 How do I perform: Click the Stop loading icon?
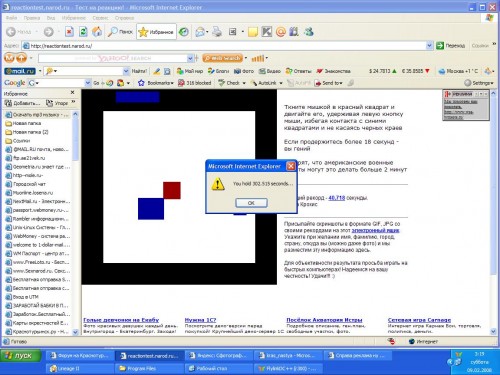69,32
